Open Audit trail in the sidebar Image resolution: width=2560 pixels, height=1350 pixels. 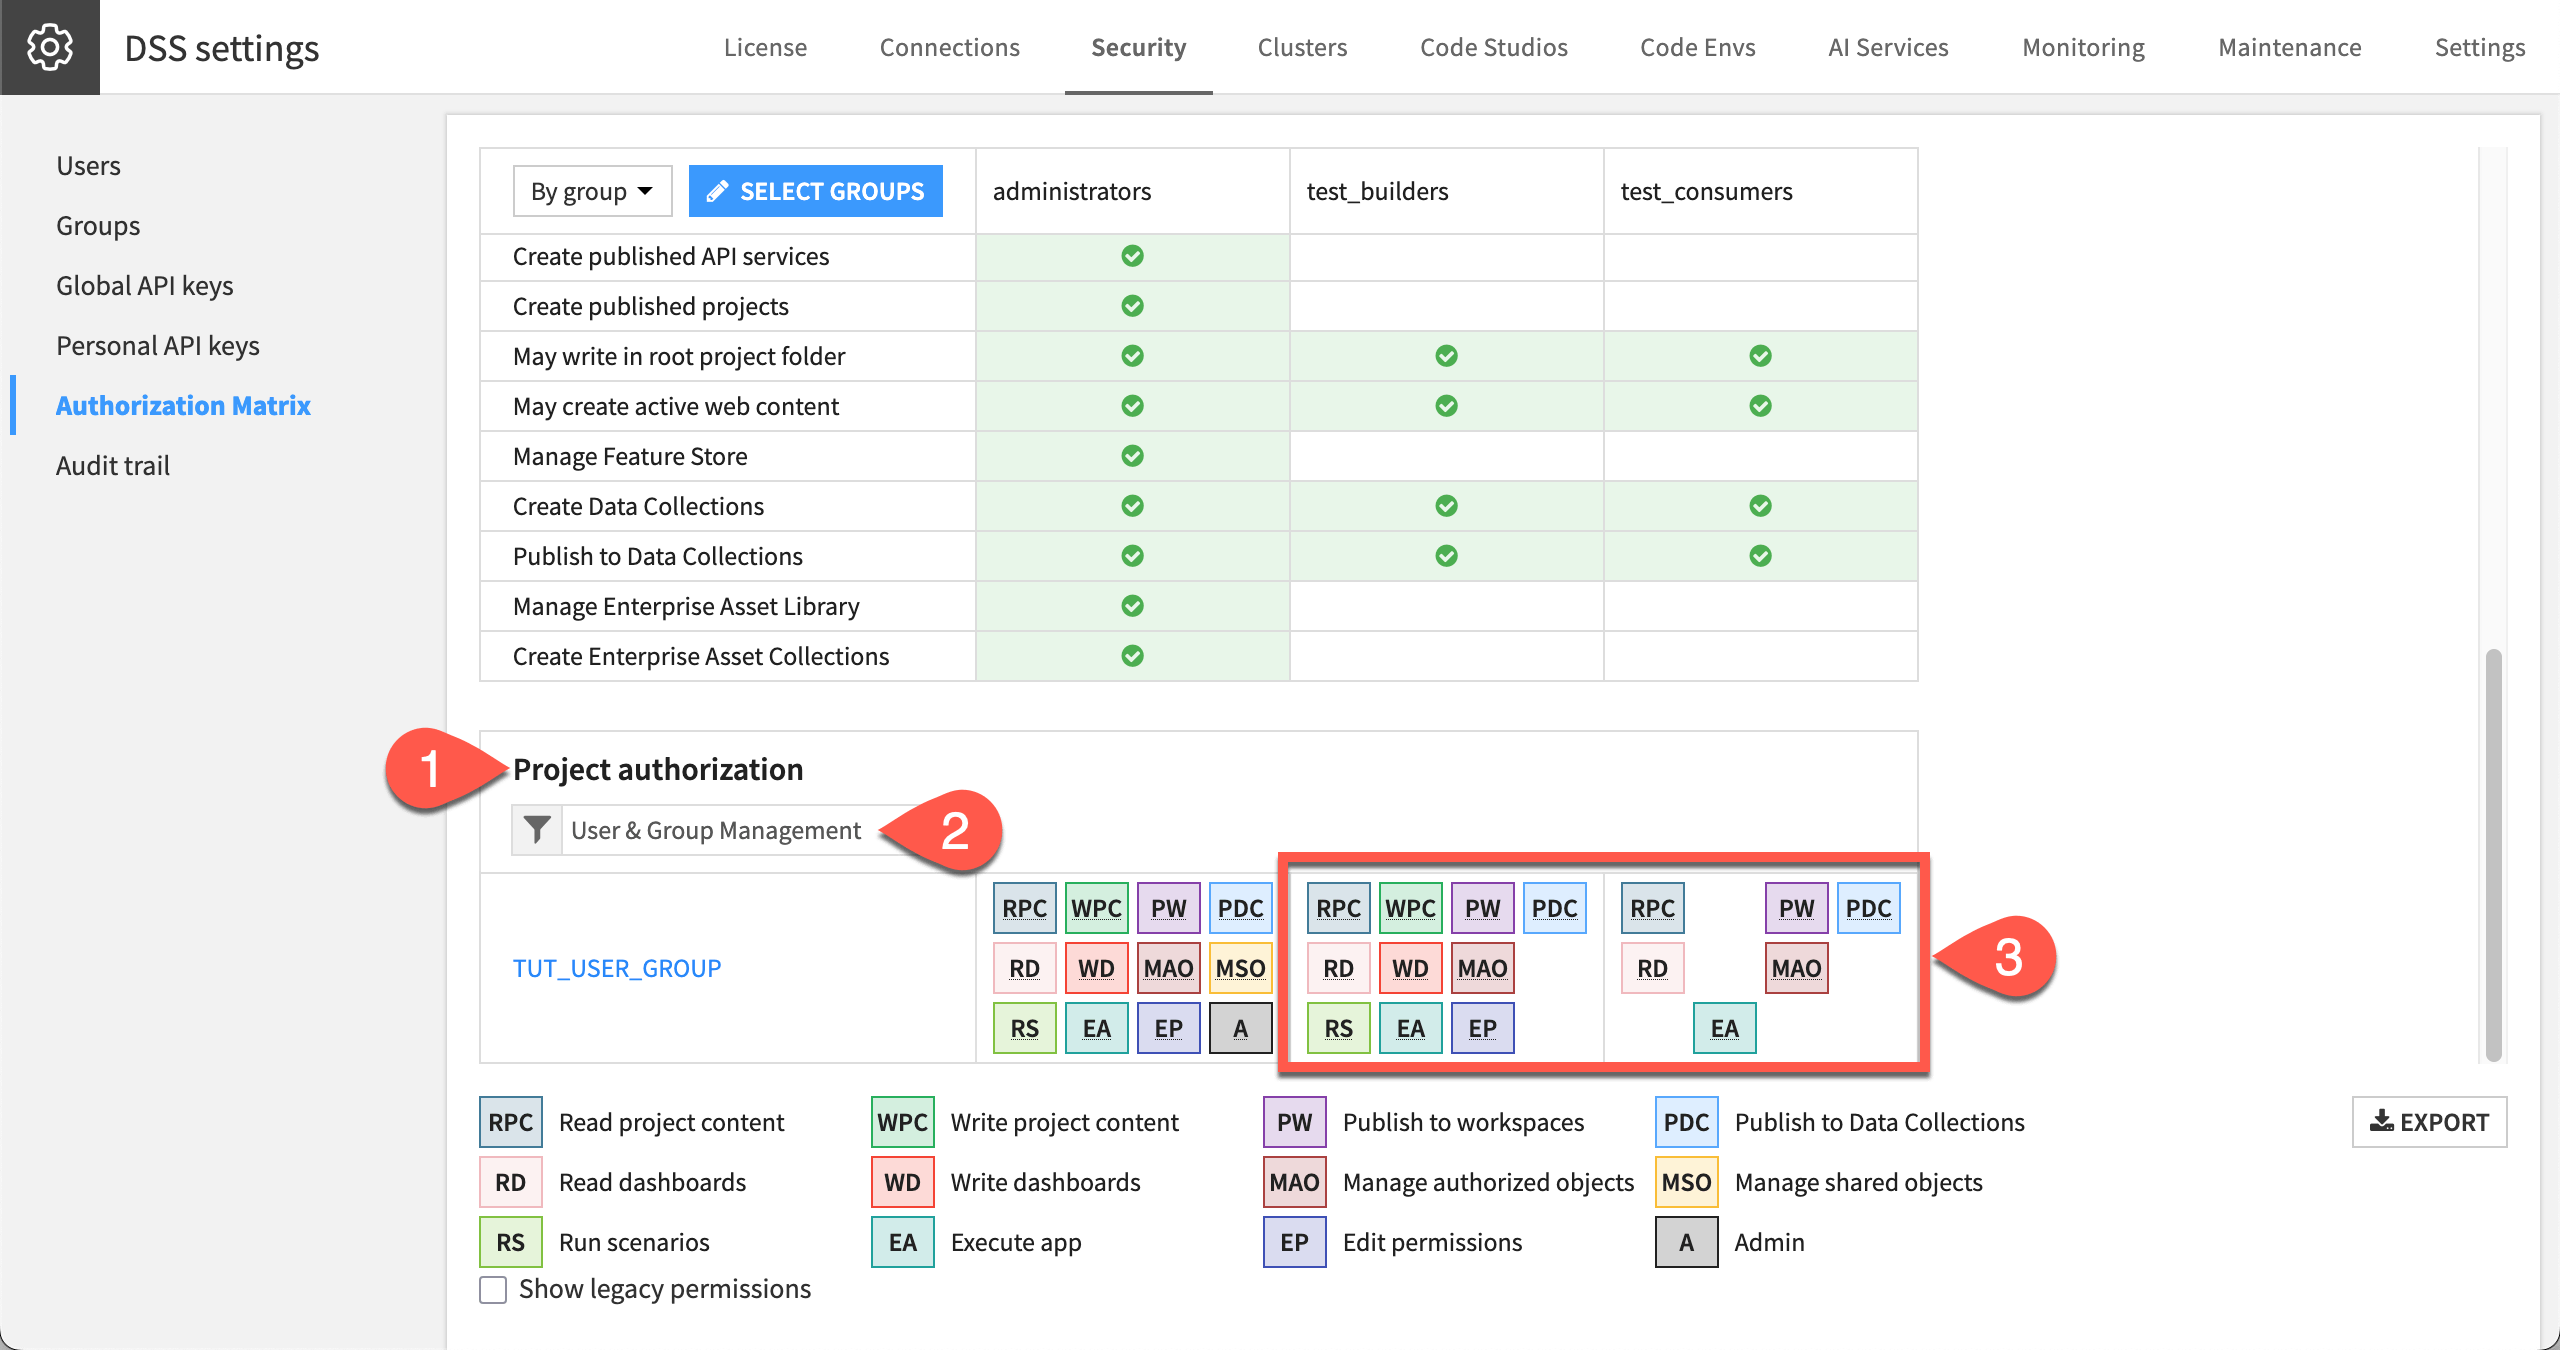(113, 465)
